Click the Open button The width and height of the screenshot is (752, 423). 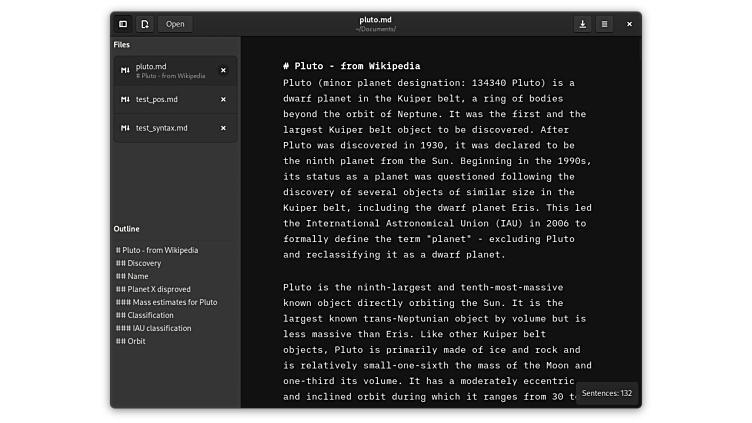point(175,24)
